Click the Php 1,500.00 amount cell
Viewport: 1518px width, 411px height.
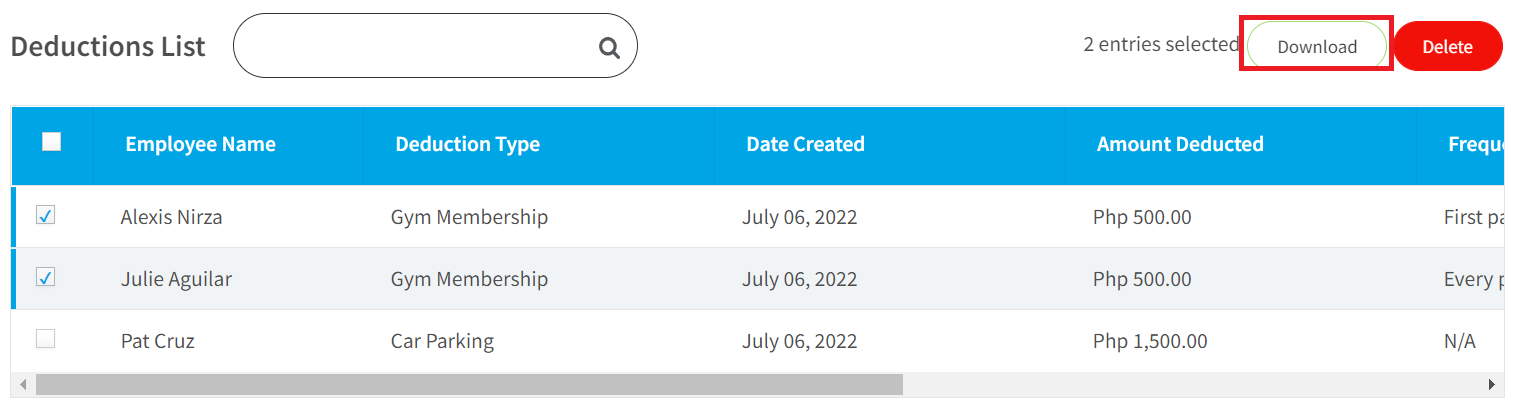coord(1150,341)
